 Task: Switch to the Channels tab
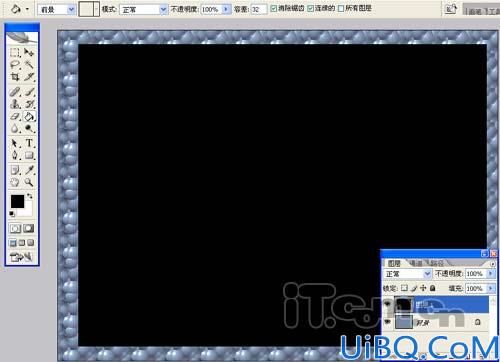tap(416, 263)
